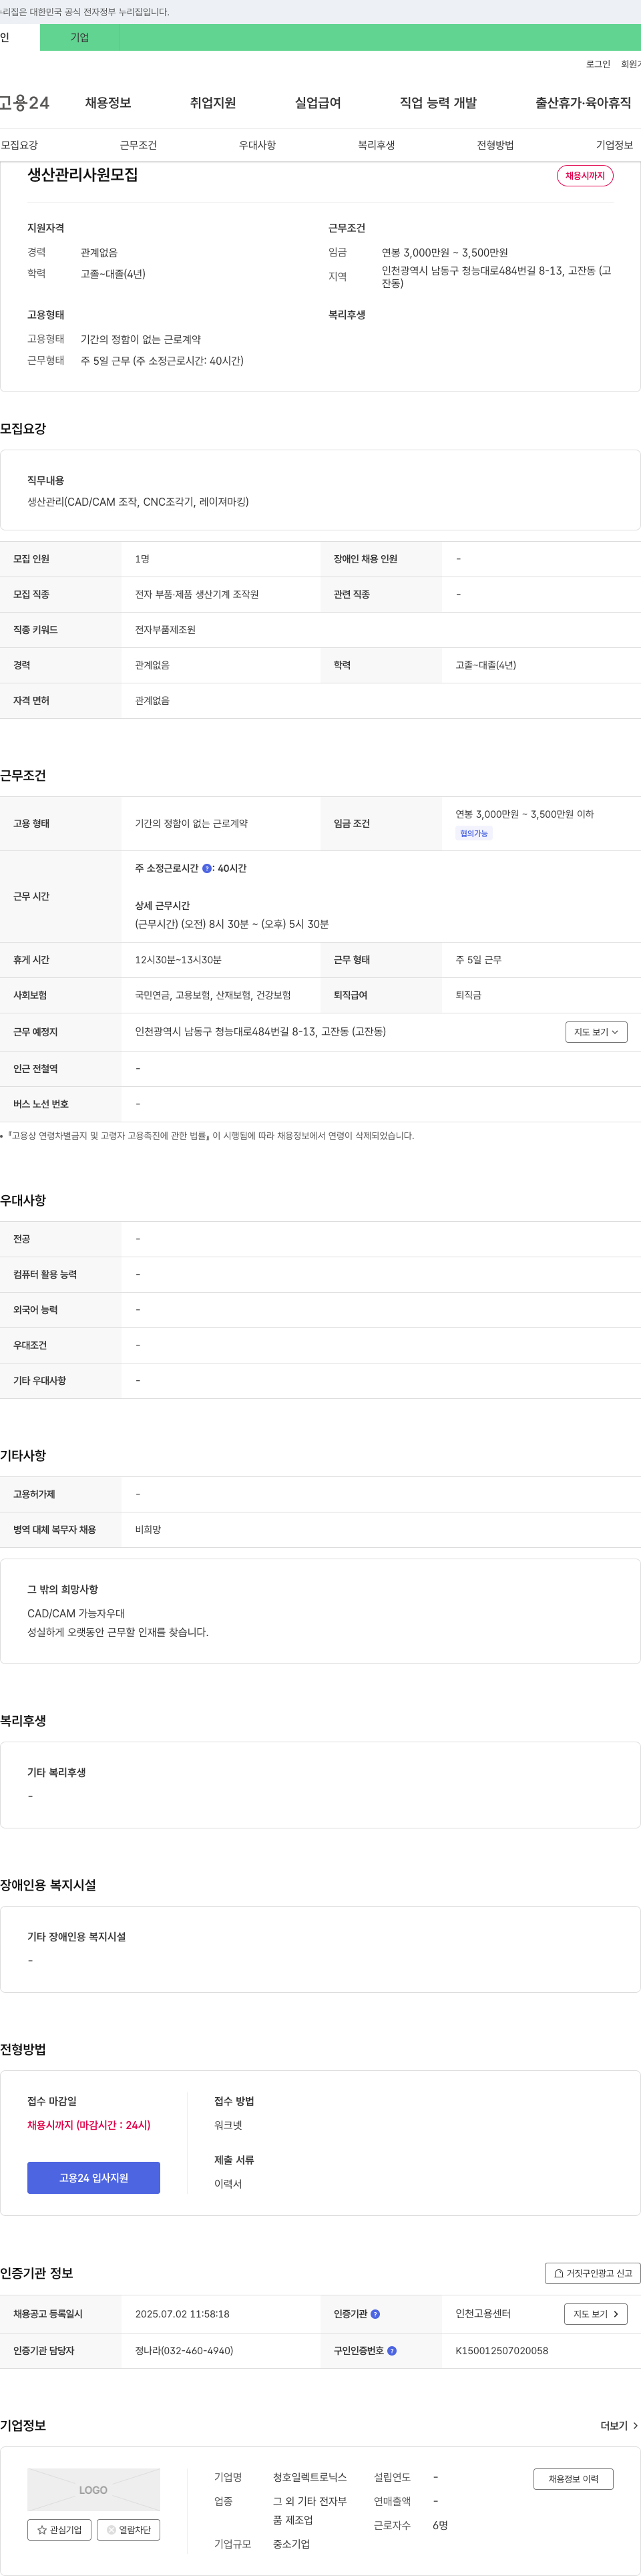Click the LOGO placeholder image of the company
The height and width of the screenshot is (2576, 641).
93,2490
